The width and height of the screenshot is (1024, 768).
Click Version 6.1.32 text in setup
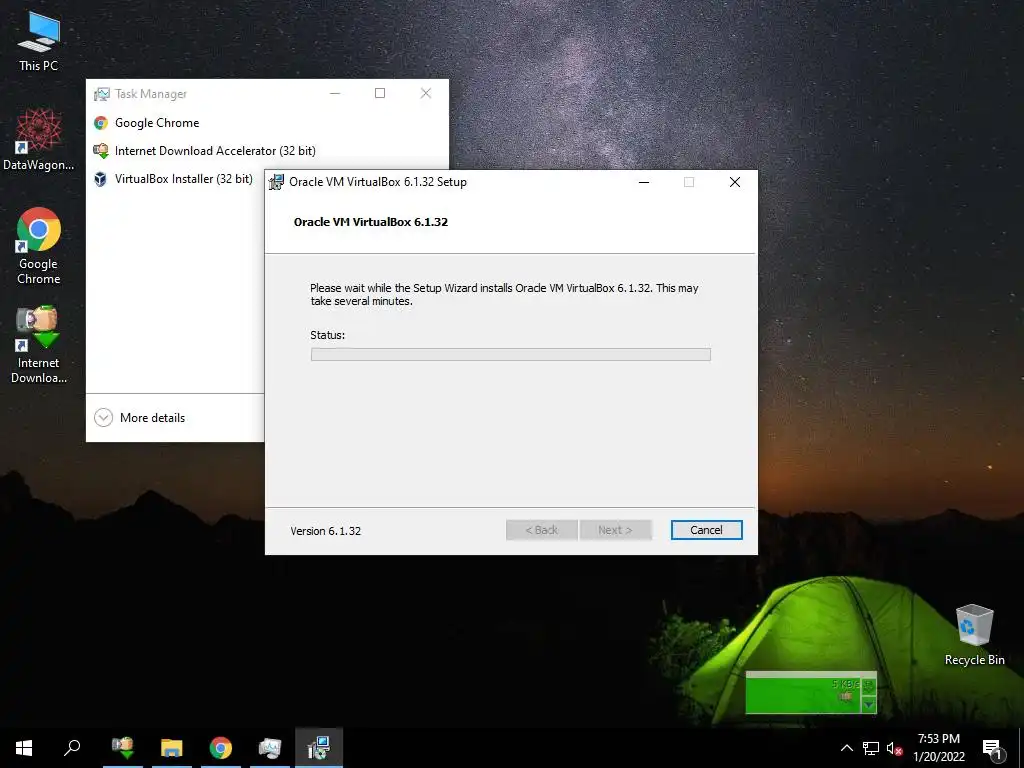coord(326,531)
